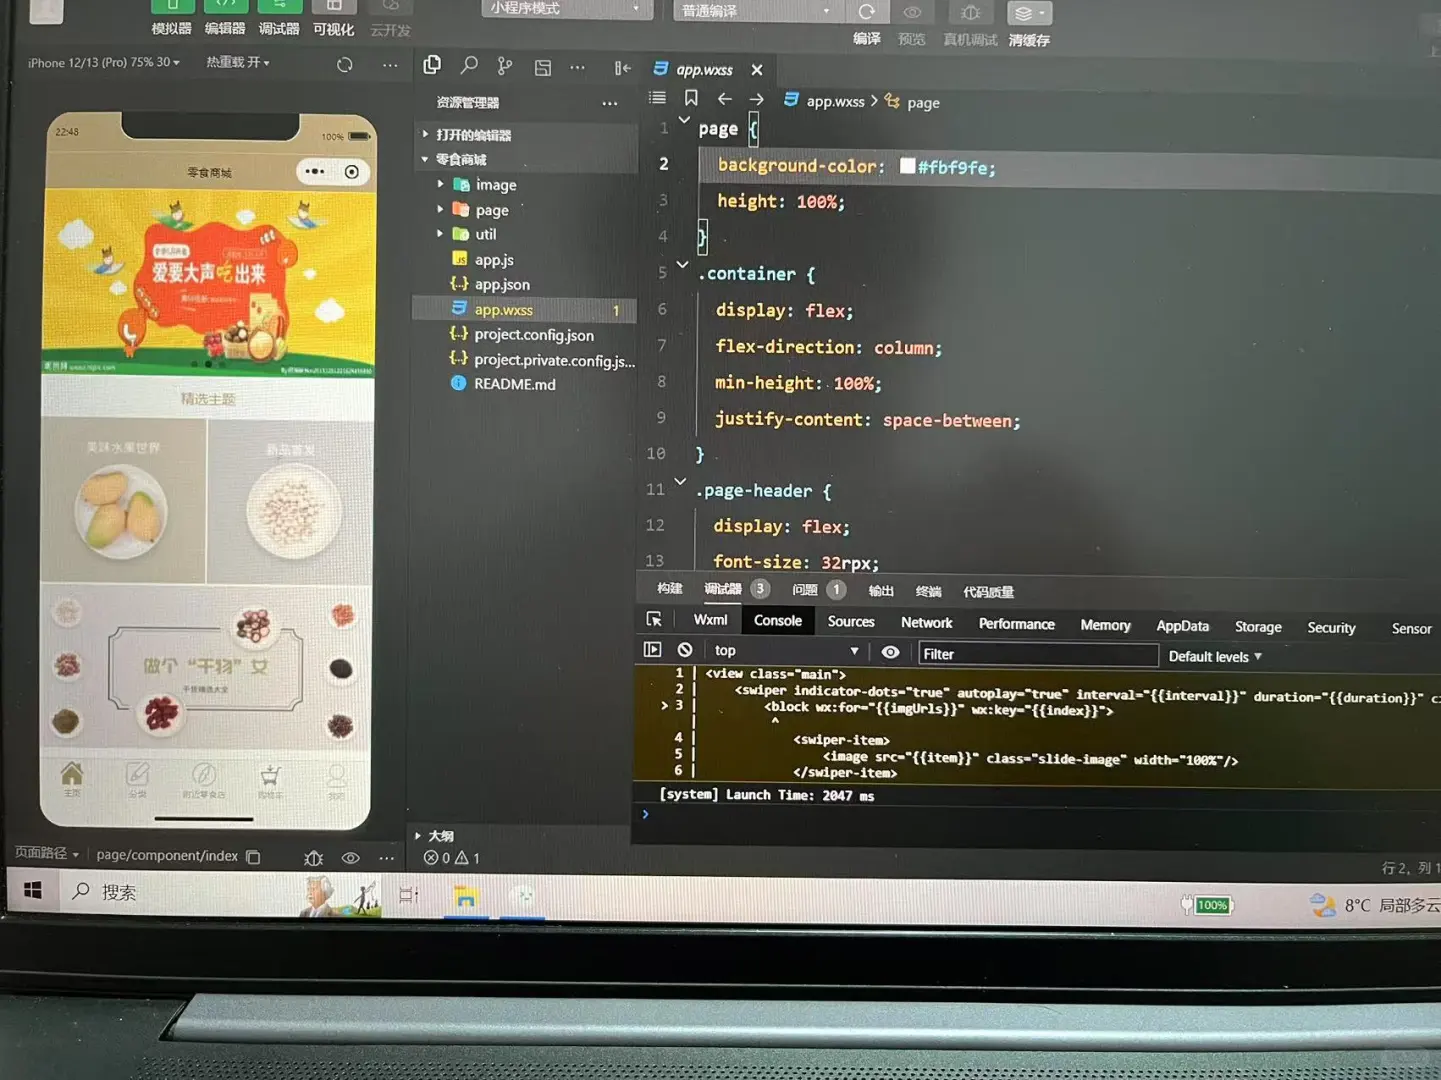Toggle the 调试器 debugger panel
This screenshot has width=1441, height=1080.
[x=279, y=17]
